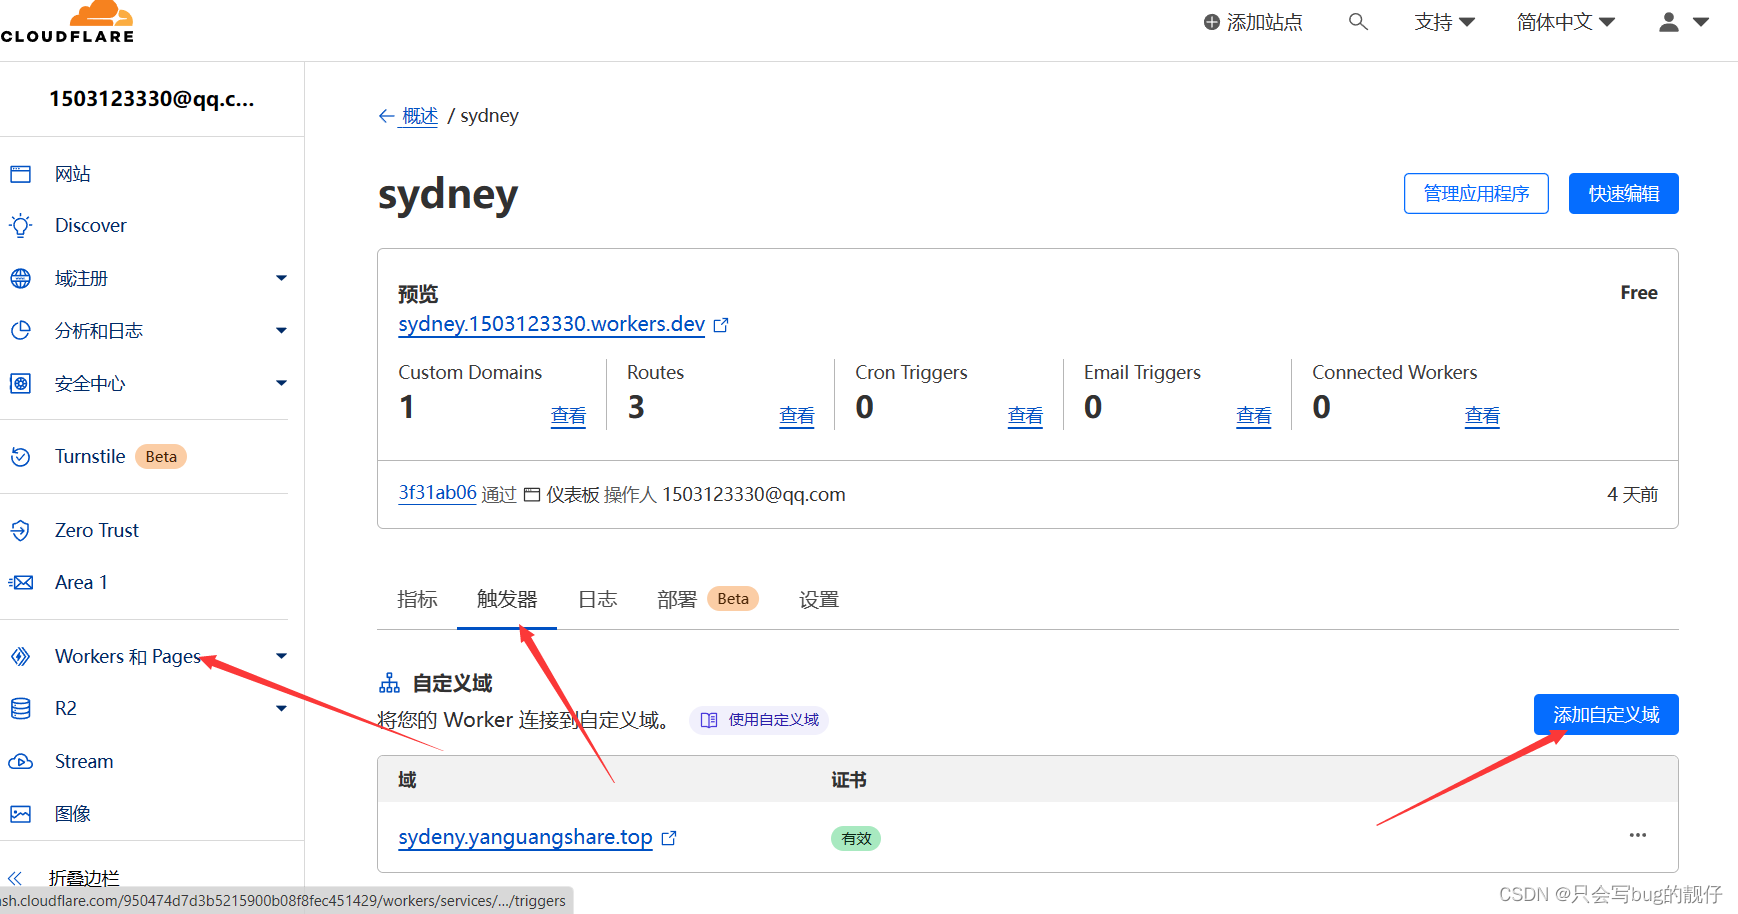This screenshot has width=1738, height=914.
Task: Open the 支持 dropdown
Action: (x=1444, y=22)
